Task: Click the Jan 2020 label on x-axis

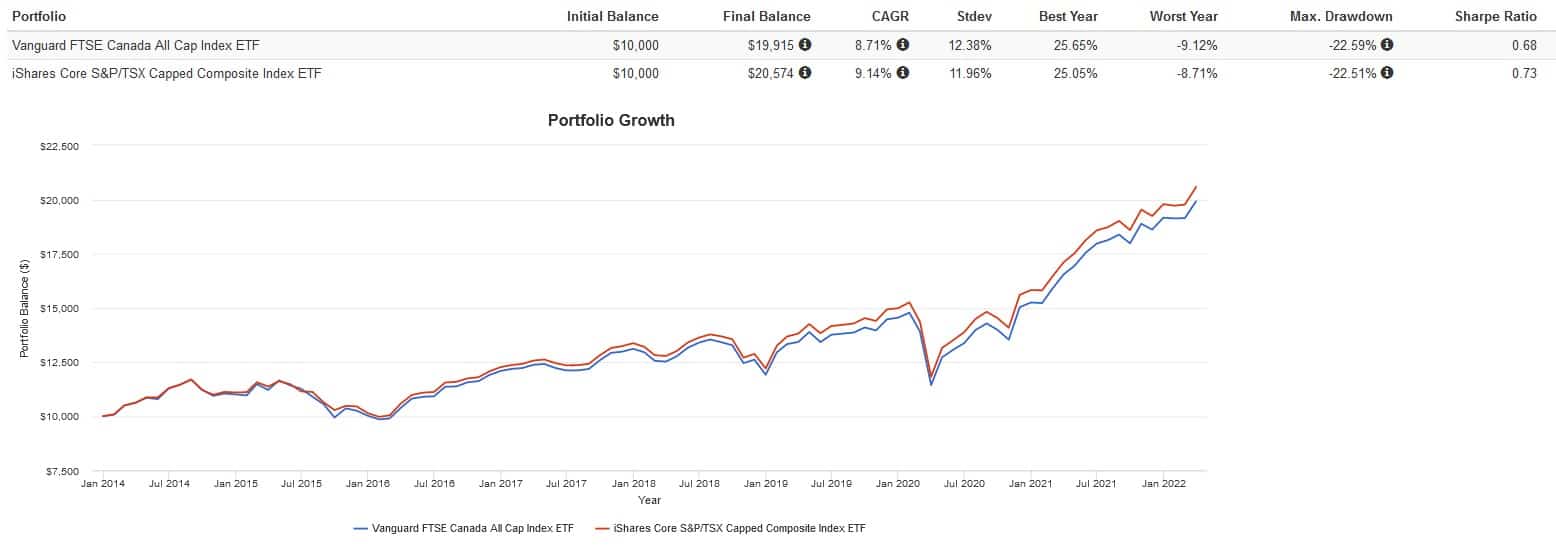Action: coord(897,484)
